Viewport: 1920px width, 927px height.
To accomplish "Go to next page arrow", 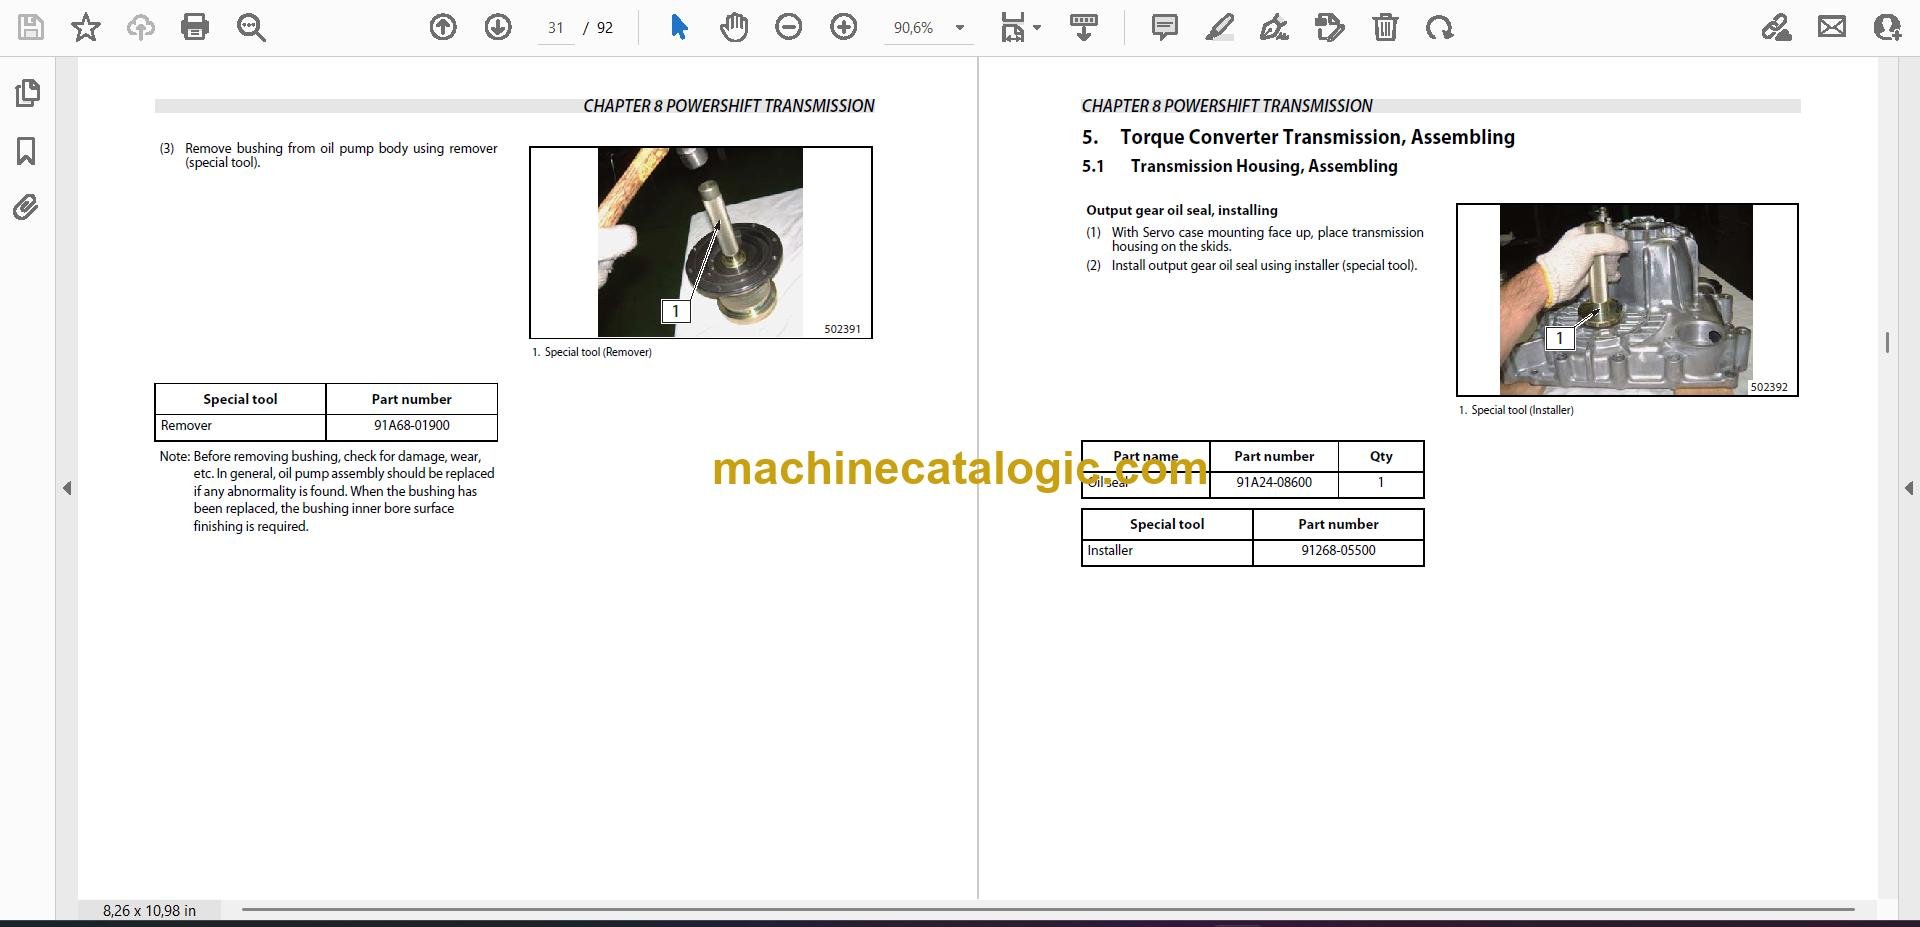I will pos(498,27).
